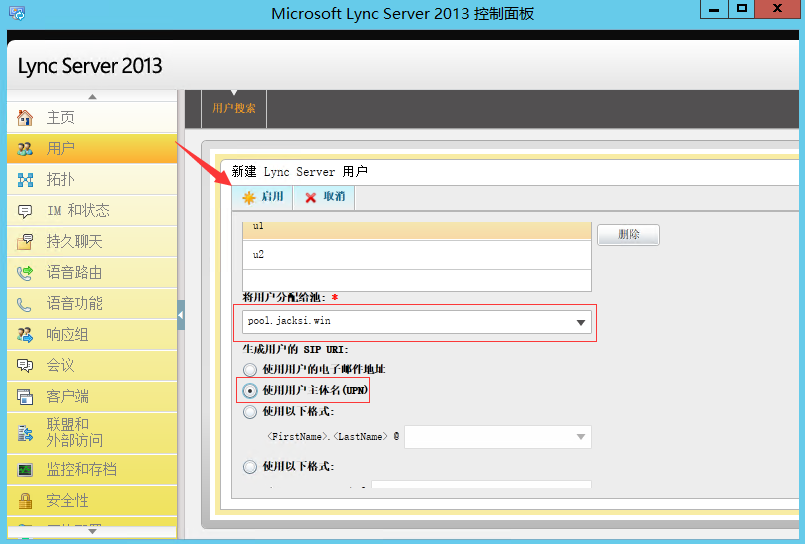The width and height of the screenshot is (805, 544).
Task: Click the 主页 home icon in sidebar
Action: click(25, 118)
